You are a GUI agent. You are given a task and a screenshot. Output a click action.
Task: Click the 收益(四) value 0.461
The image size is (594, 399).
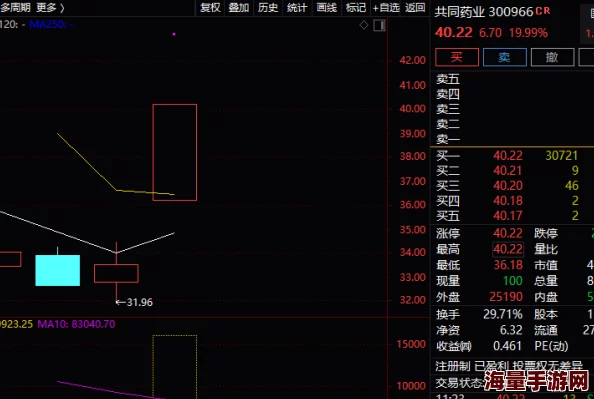[x=507, y=346]
